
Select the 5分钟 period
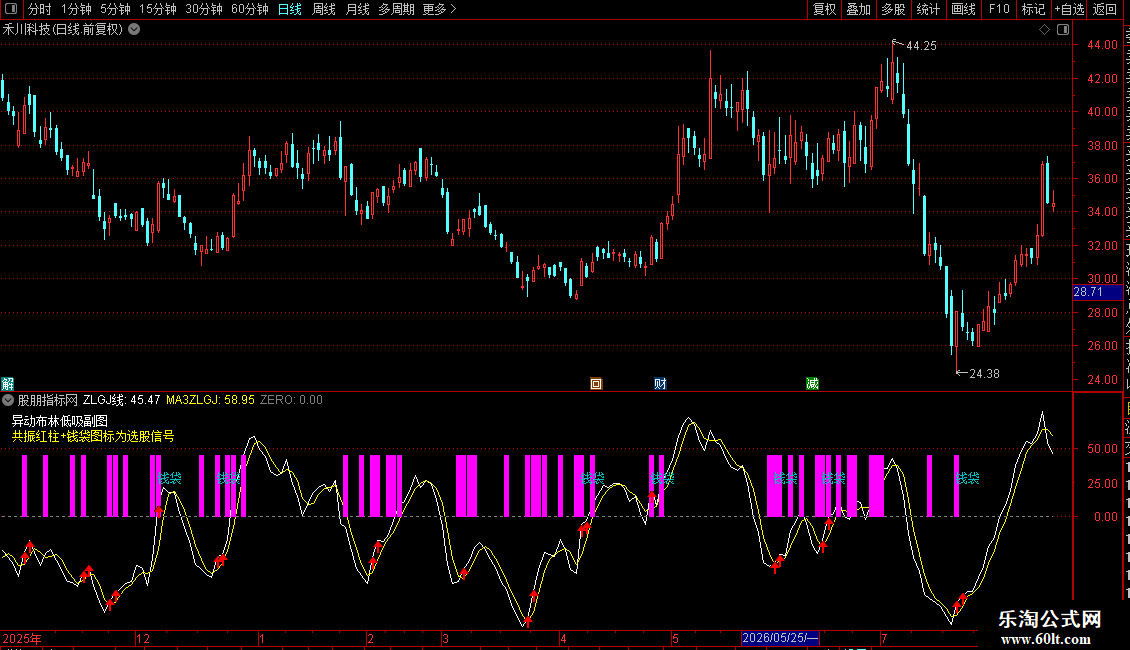coord(115,9)
